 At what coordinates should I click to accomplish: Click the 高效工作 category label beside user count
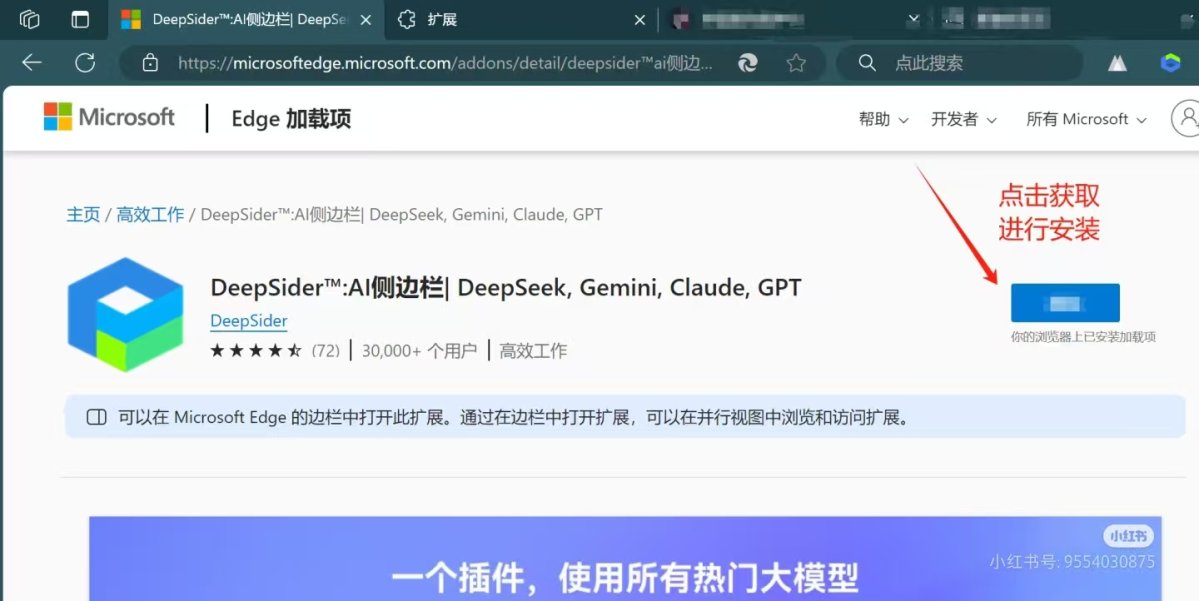(x=533, y=351)
